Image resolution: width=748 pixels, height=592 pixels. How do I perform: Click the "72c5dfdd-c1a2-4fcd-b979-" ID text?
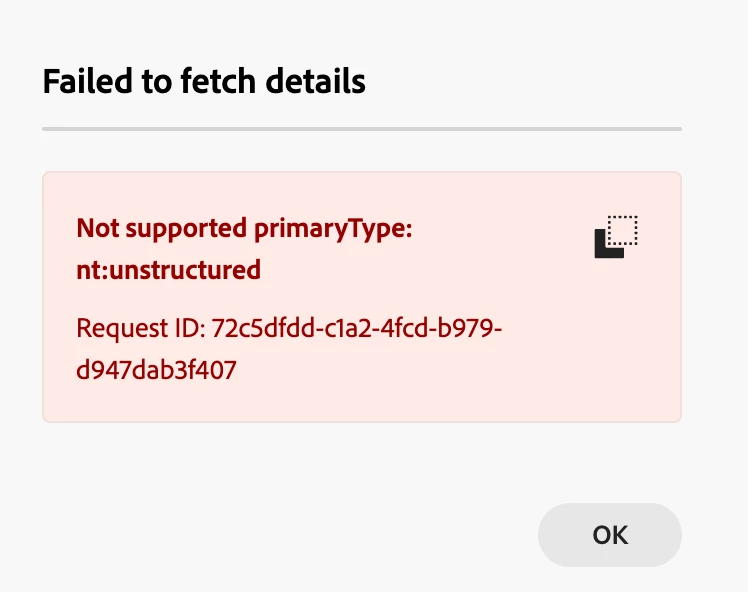click(356, 328)
